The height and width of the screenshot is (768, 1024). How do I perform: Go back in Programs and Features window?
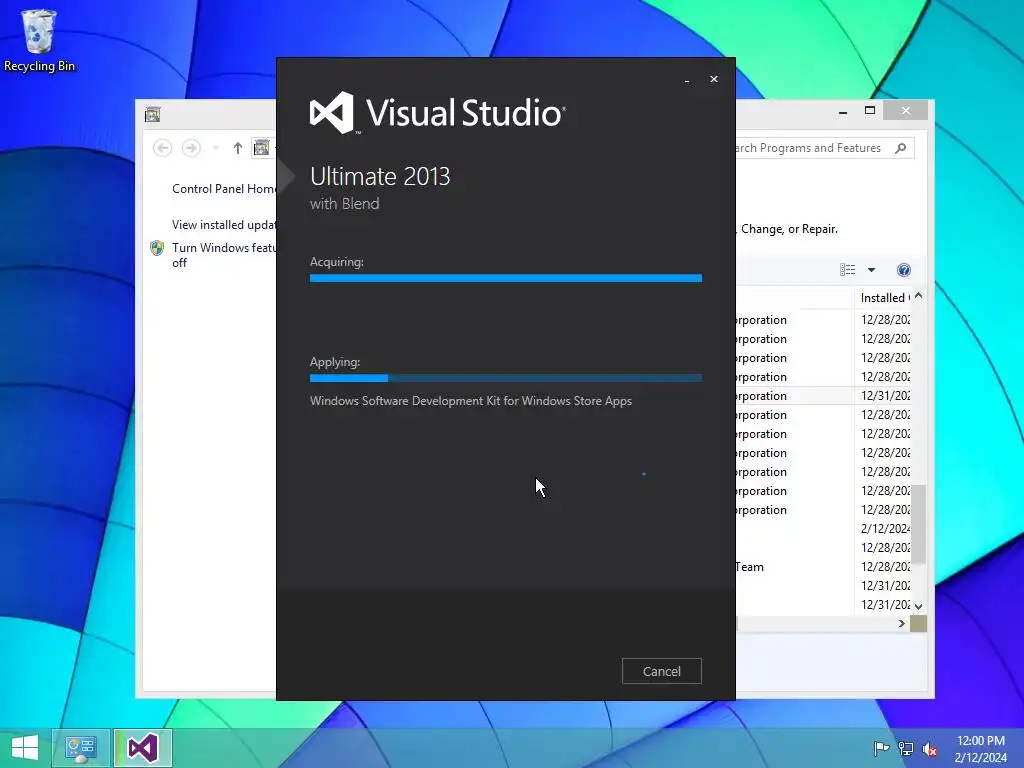click(x=163, y=148)
